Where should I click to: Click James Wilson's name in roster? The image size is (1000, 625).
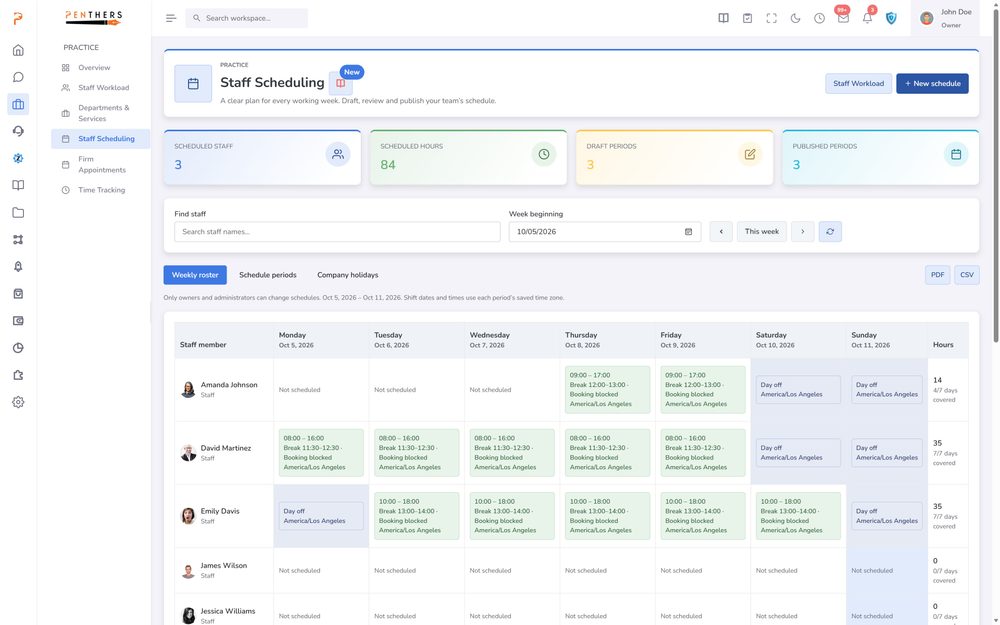coord(223,566)
